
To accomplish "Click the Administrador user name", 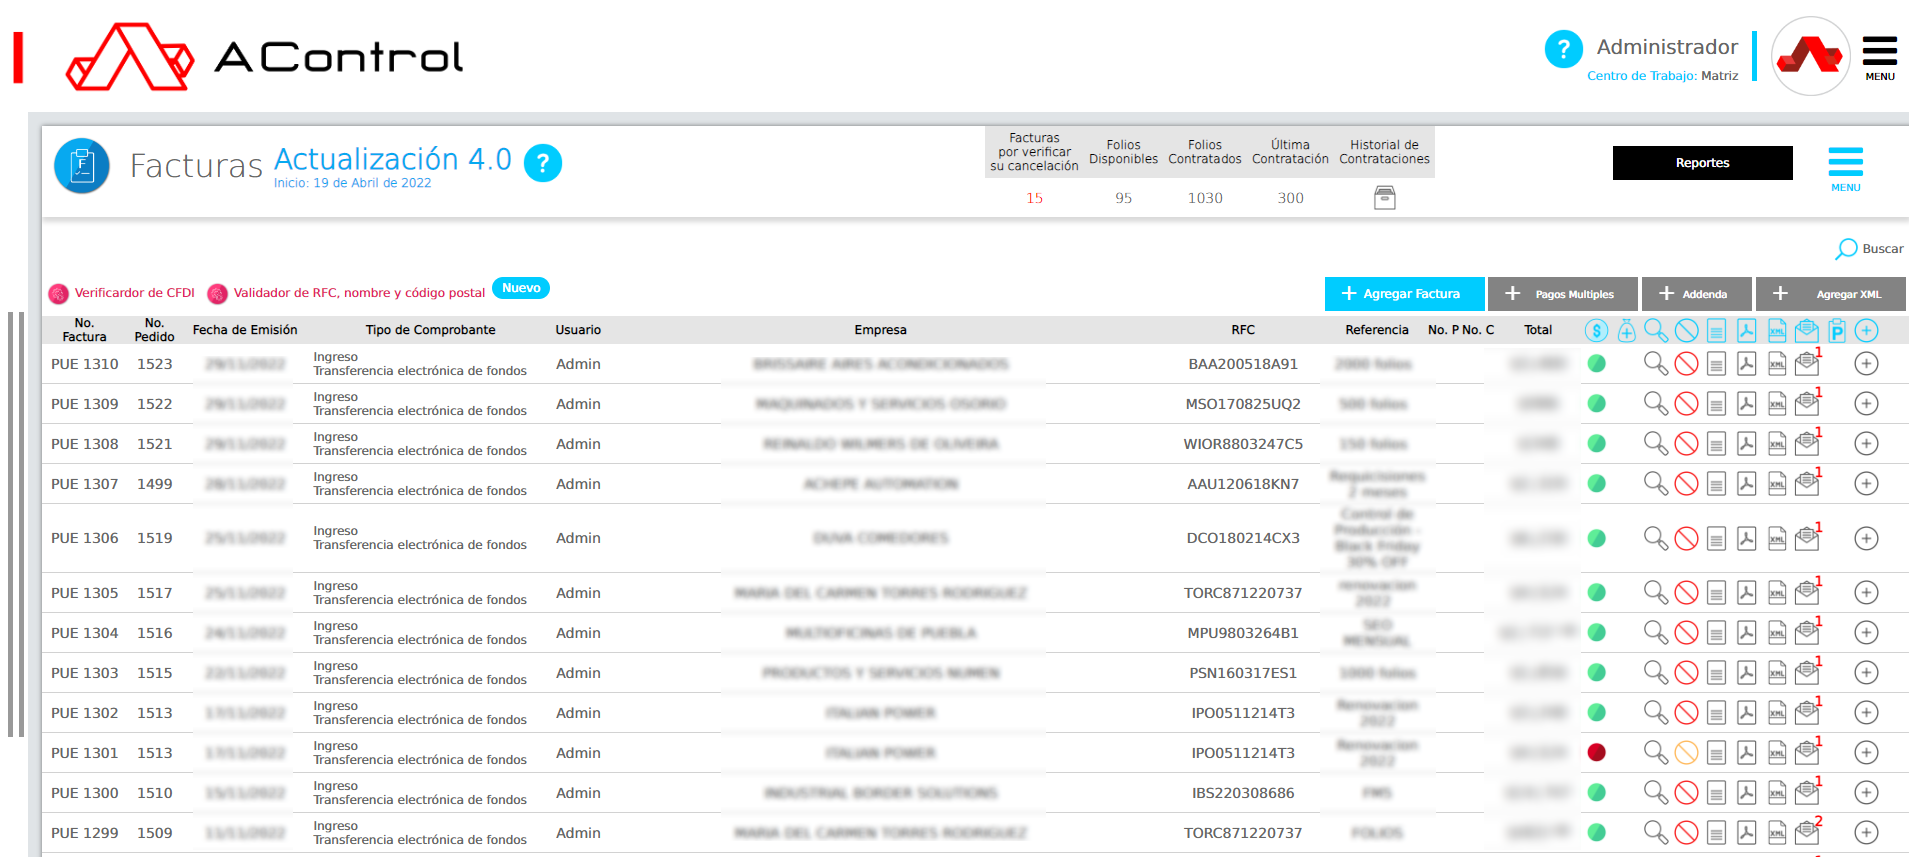I will click(x=1667, y=47).
